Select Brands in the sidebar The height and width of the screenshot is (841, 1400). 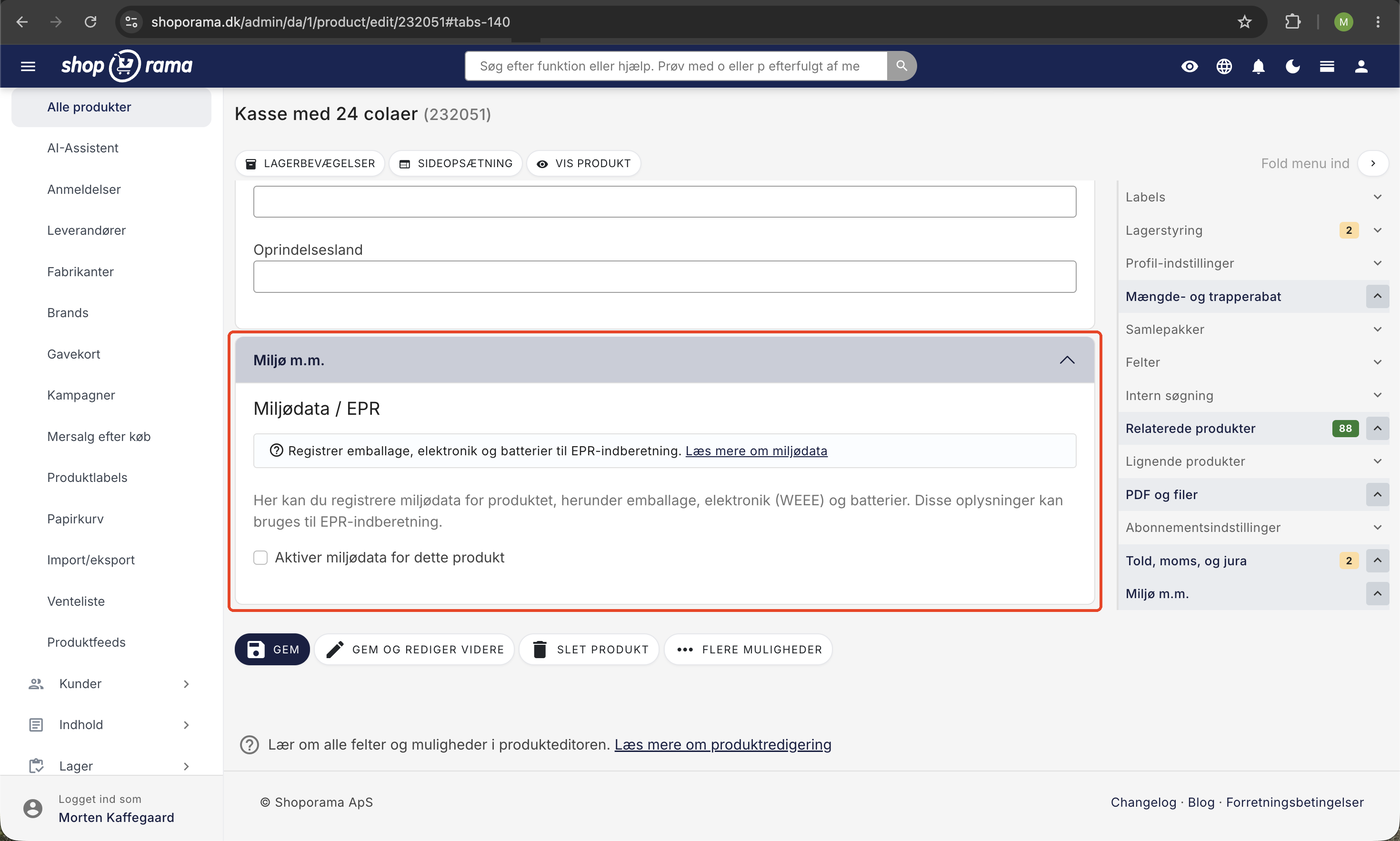point(68,313)
